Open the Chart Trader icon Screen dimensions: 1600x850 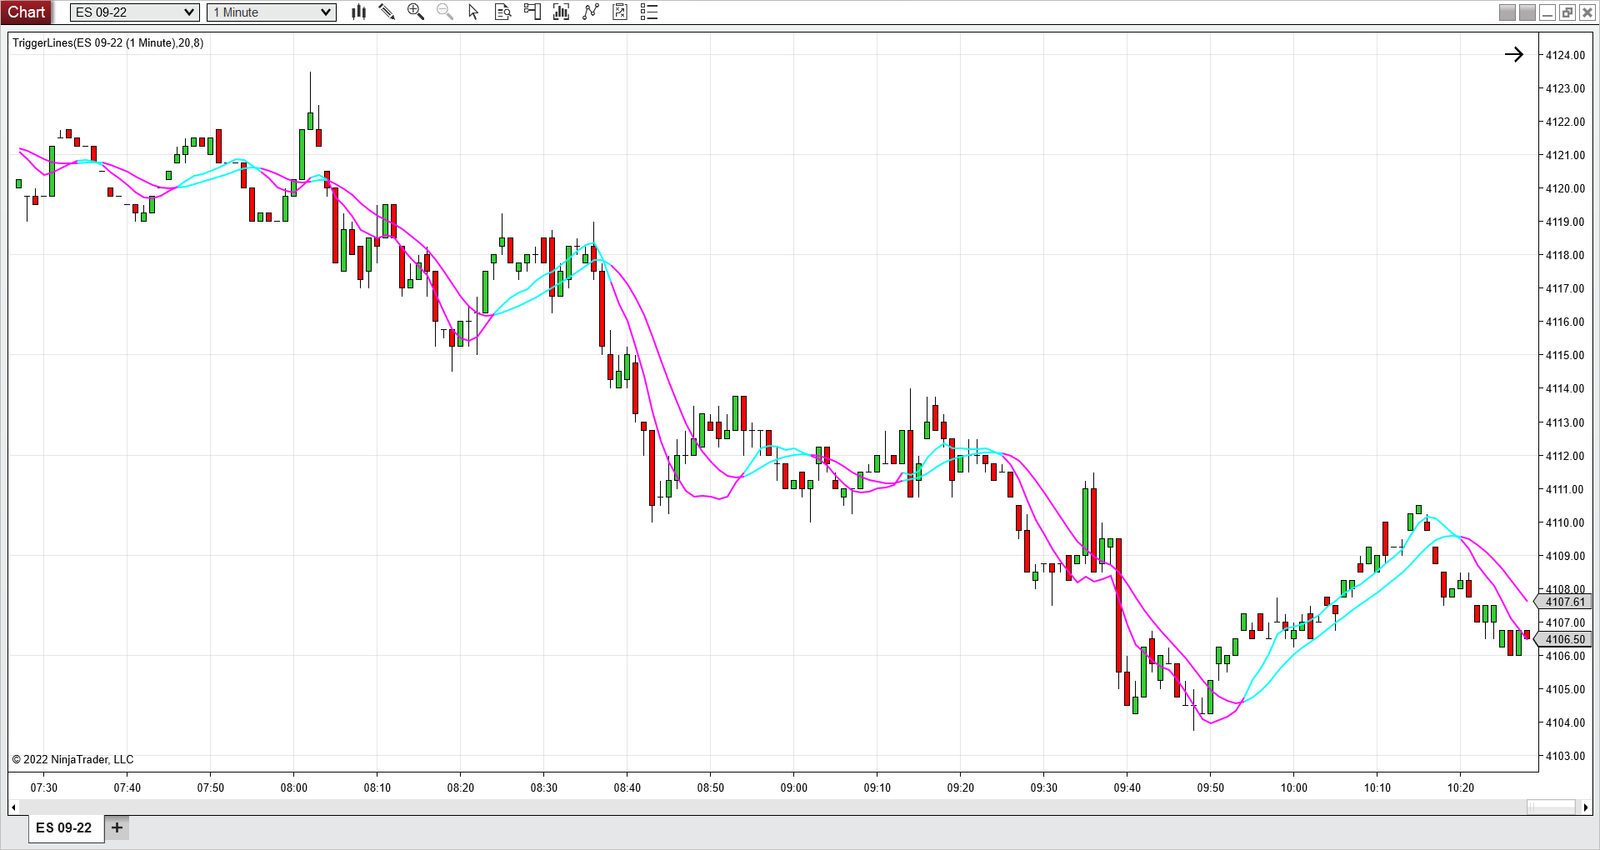click(532, 12)
